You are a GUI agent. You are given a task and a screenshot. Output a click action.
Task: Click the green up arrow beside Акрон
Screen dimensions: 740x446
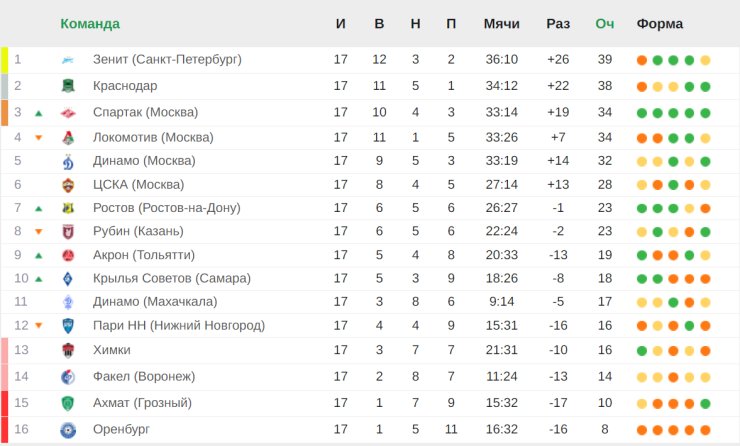[x=39, y=255]
